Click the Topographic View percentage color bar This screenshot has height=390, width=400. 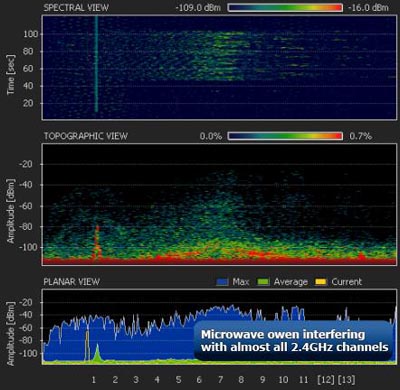285,136
